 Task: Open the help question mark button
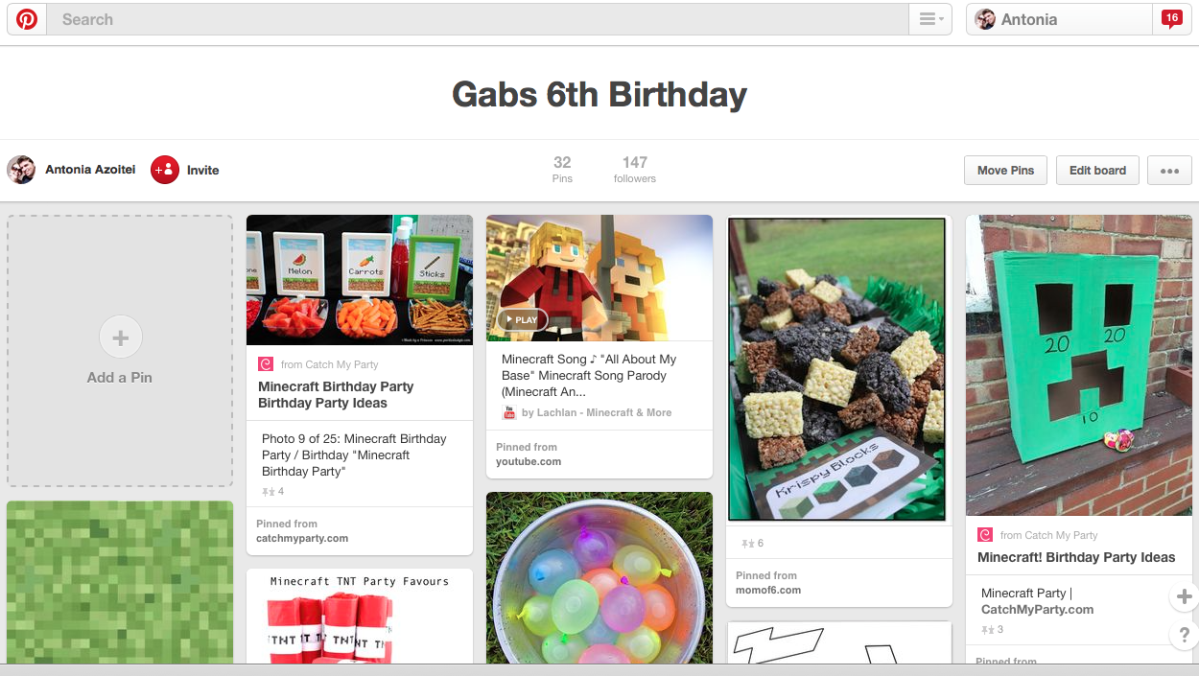pos(1184,634)
